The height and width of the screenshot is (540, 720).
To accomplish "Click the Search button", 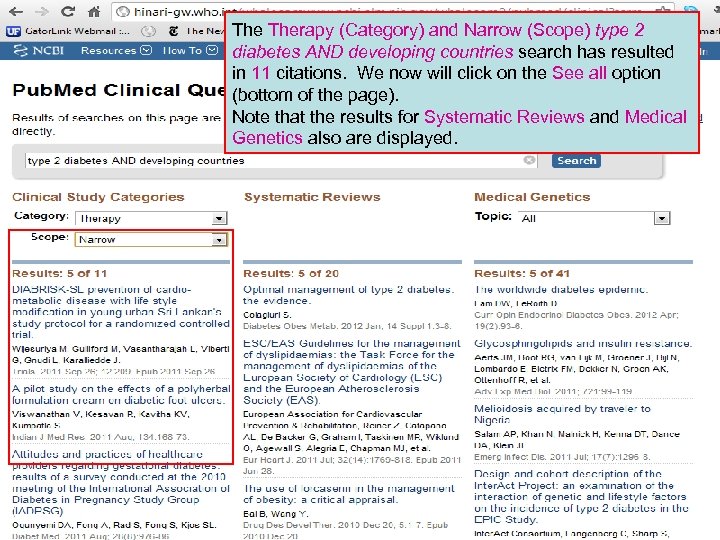I will 576,161.
